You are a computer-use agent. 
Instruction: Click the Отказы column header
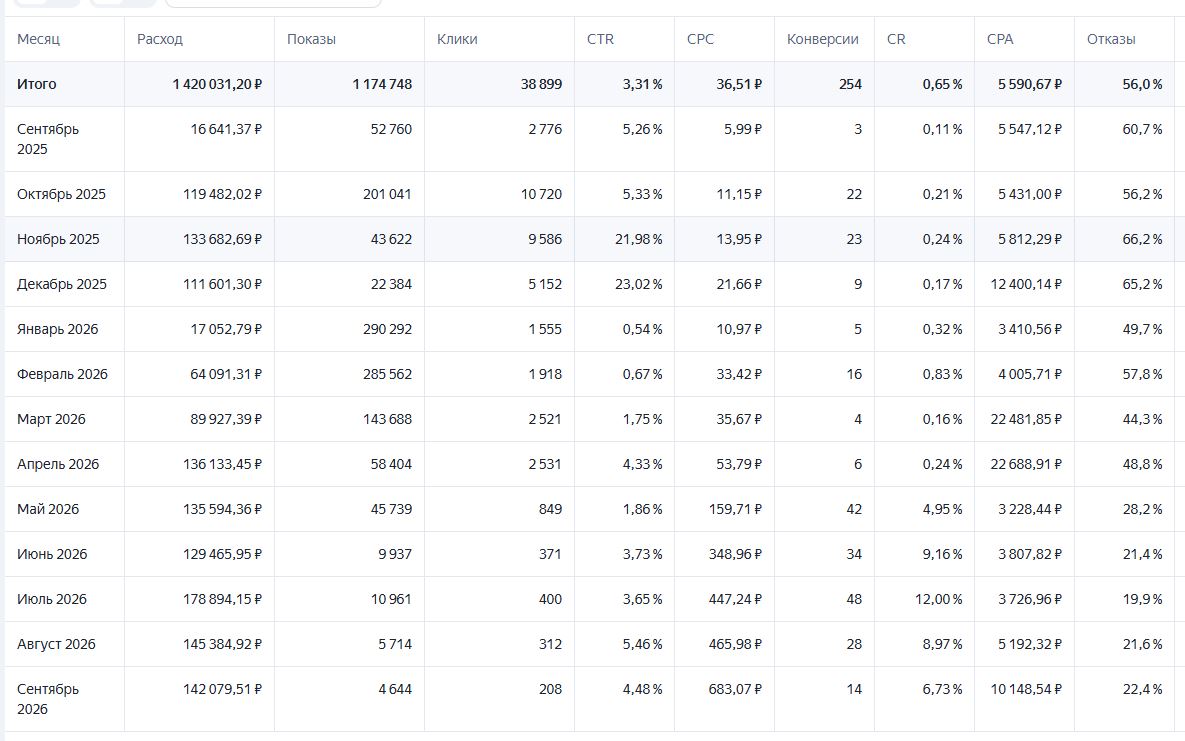coord(1111,39)
